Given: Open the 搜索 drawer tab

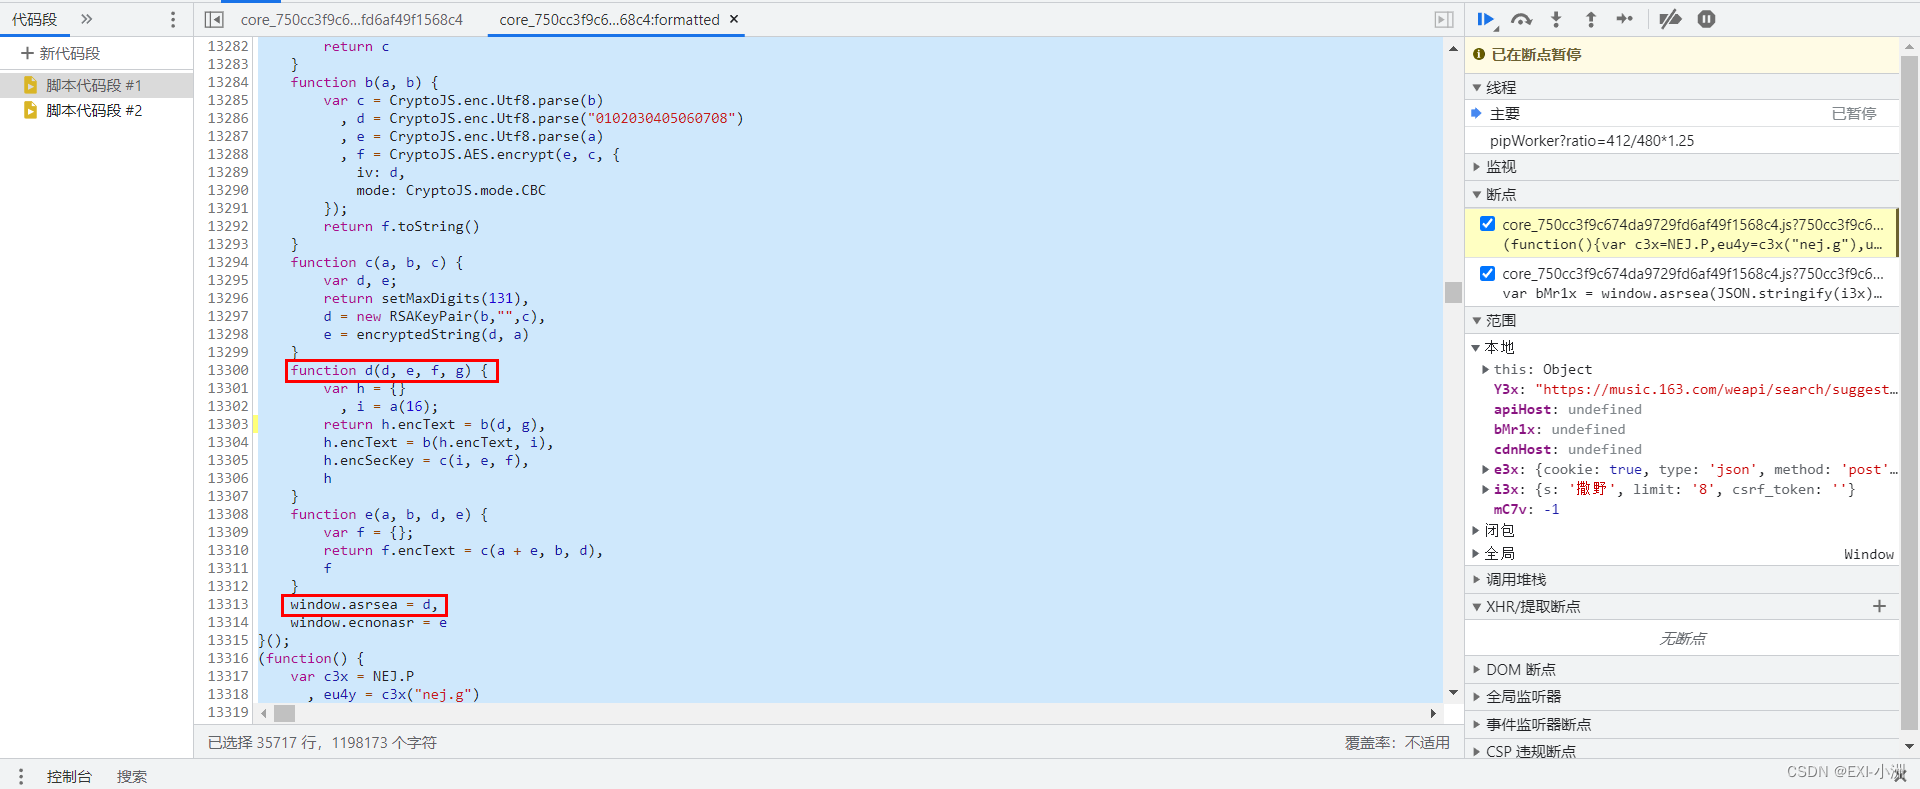Looking at the screenshot, I should point(132,776).
